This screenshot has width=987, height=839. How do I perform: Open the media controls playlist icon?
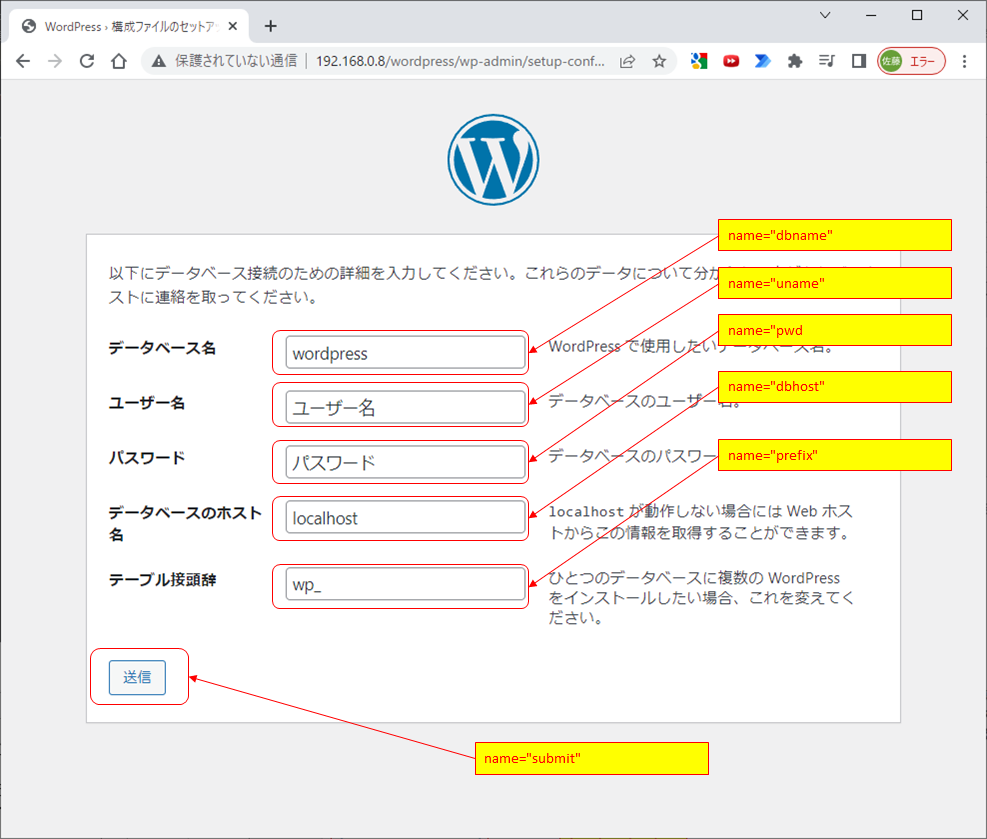[826, 61]
